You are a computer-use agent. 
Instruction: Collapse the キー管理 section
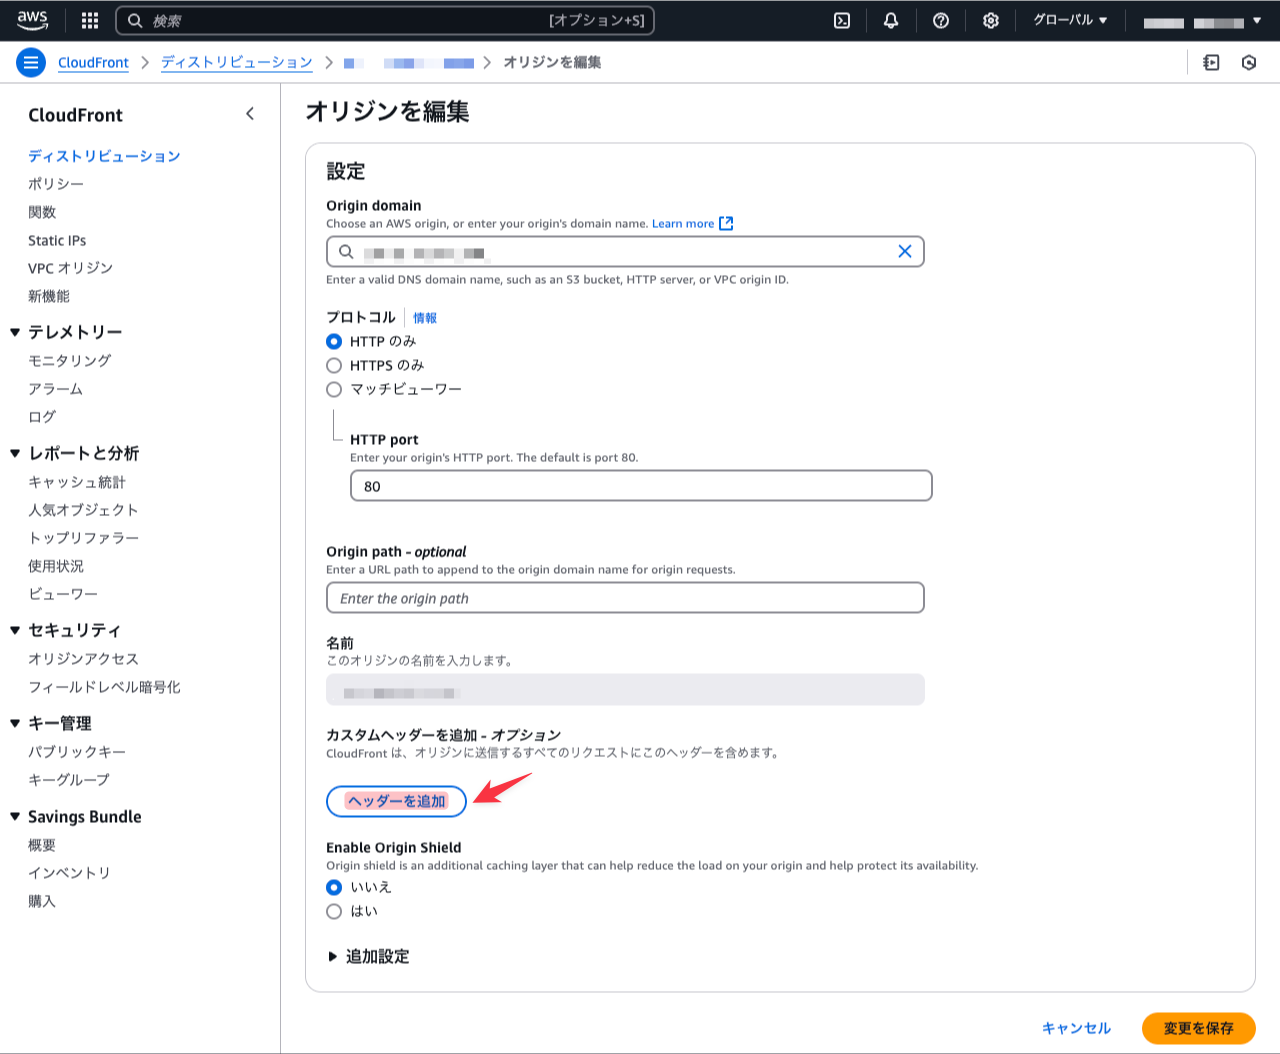15,723
